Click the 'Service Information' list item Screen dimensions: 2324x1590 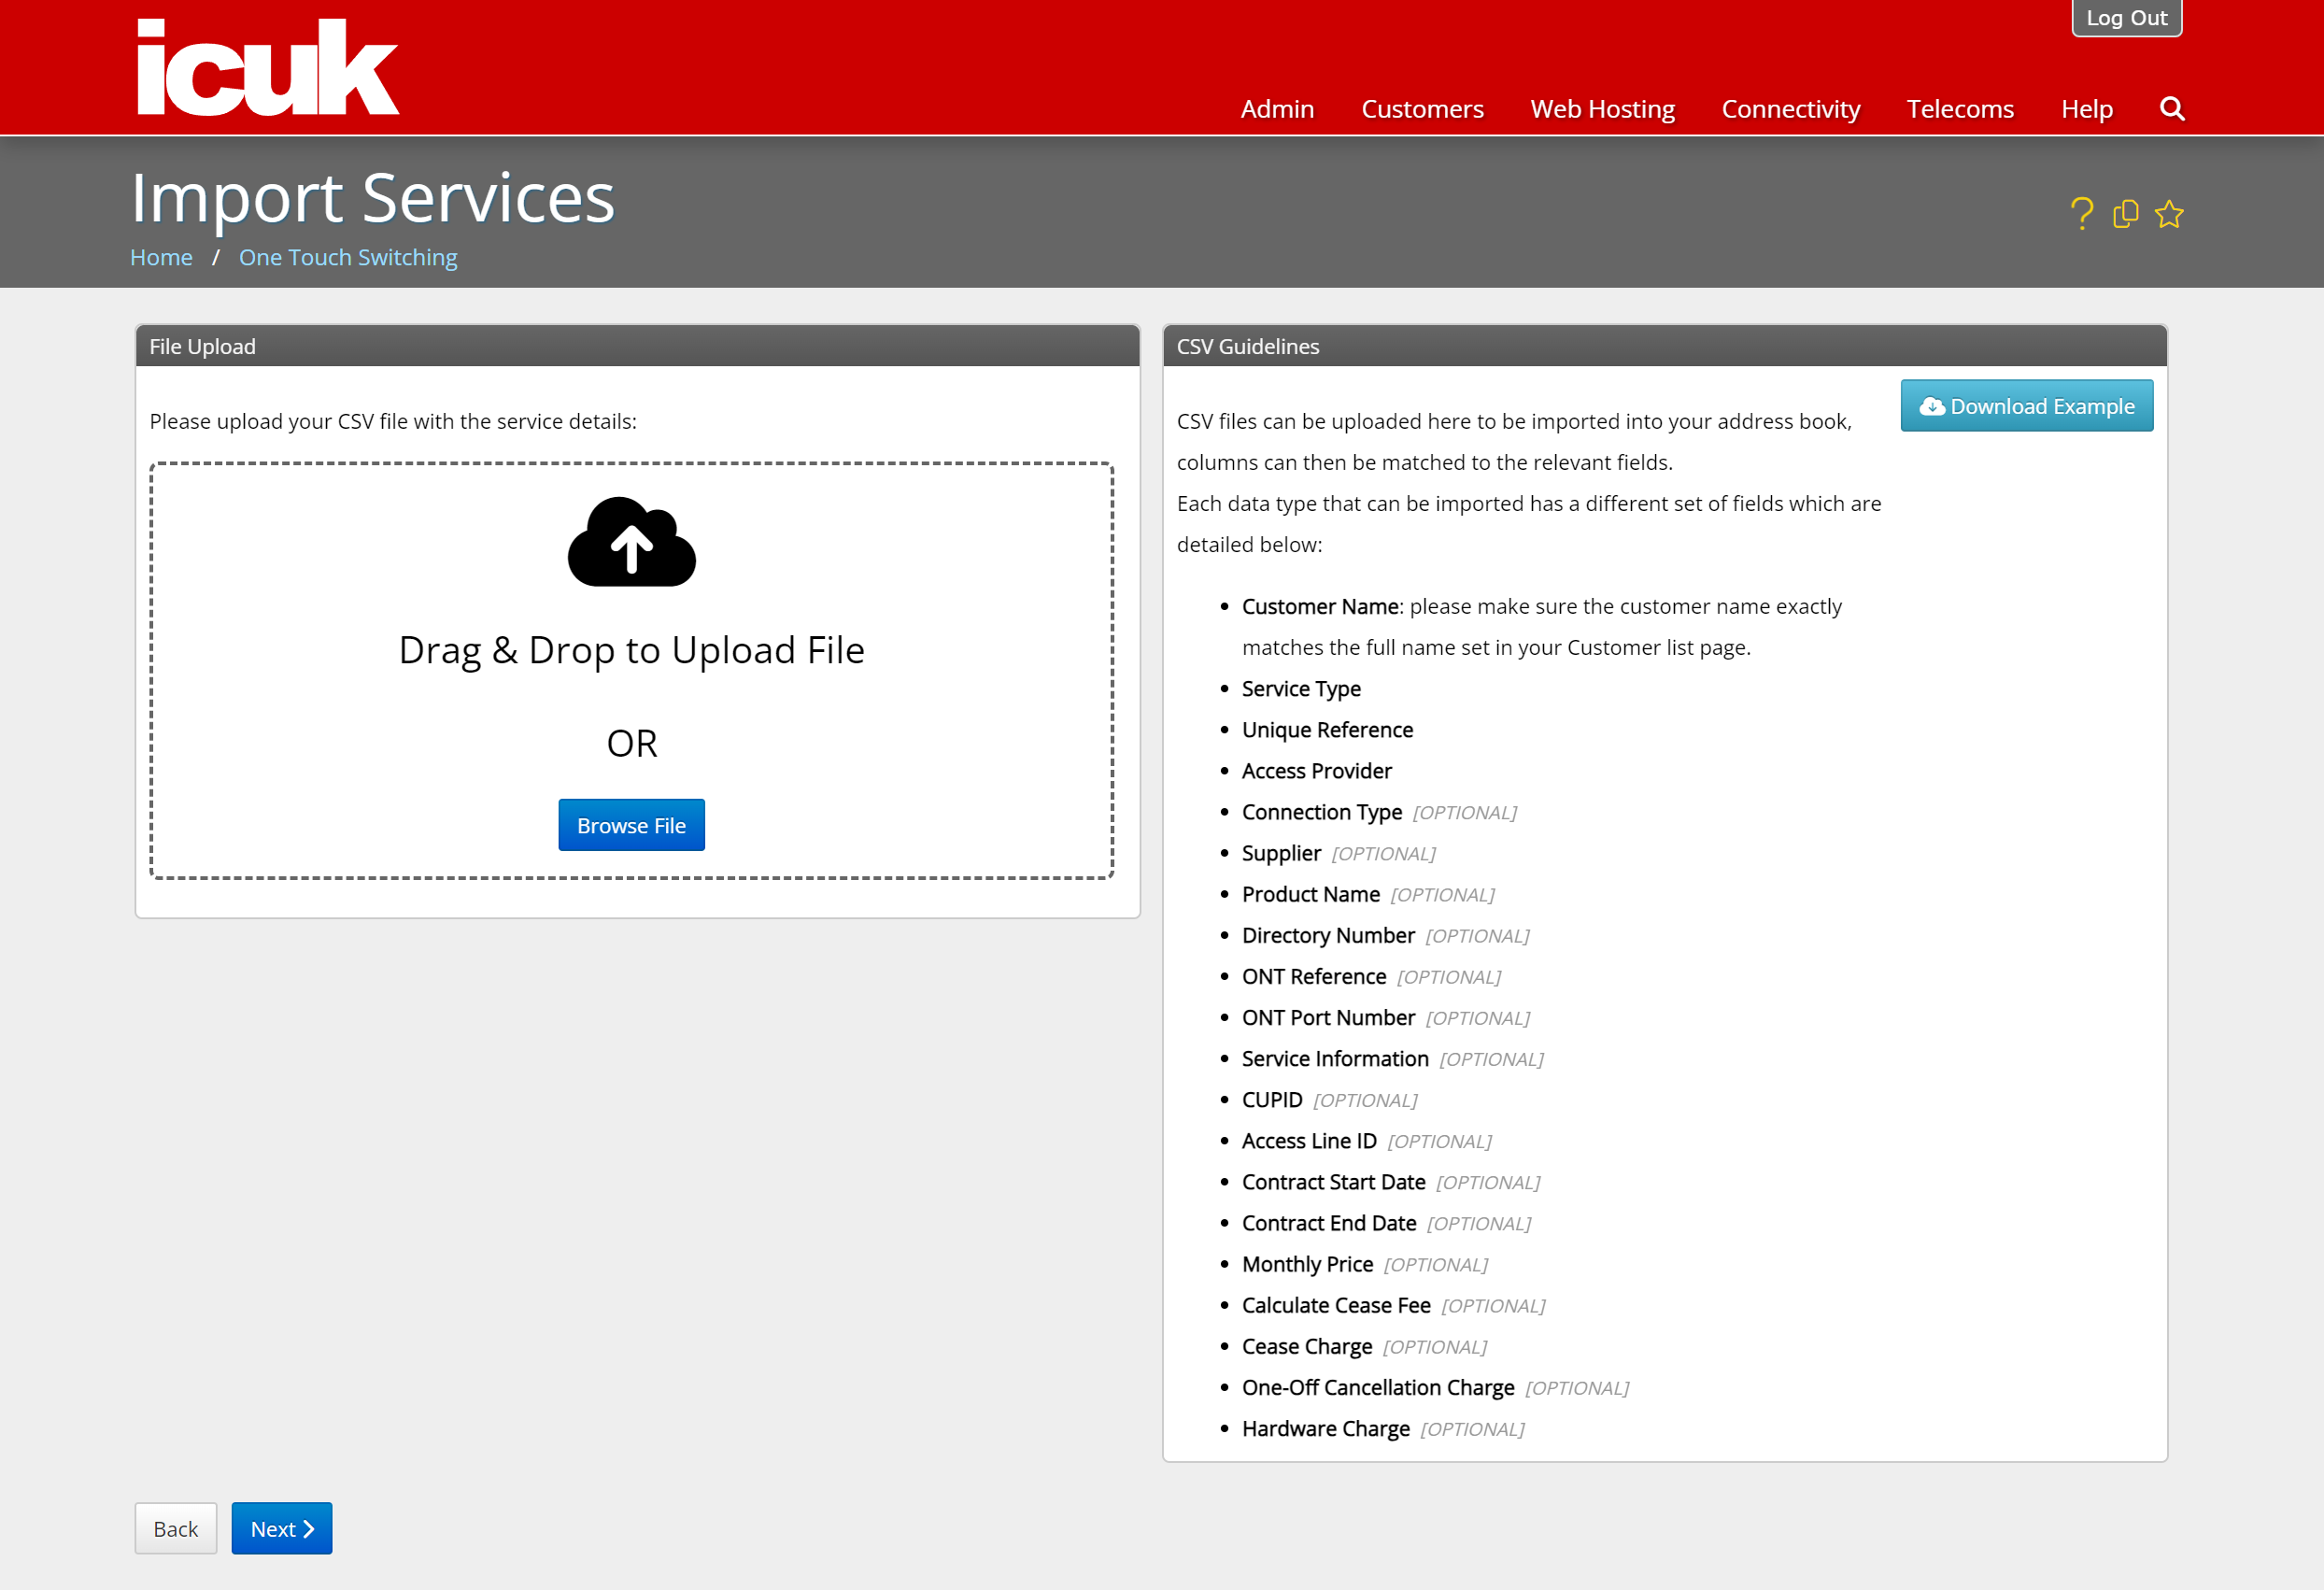[1392, 1058]
